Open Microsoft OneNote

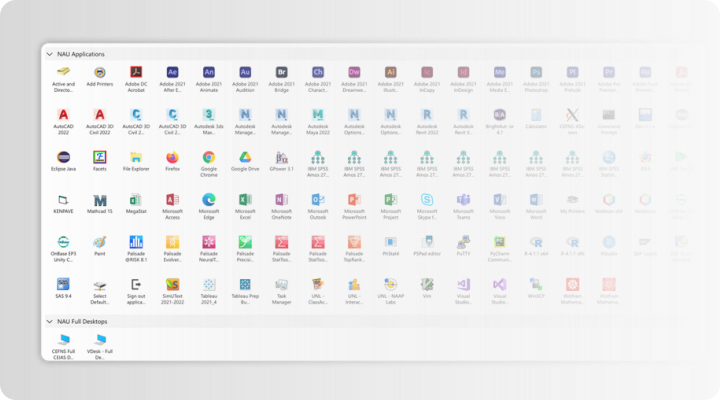pos(282,200)
